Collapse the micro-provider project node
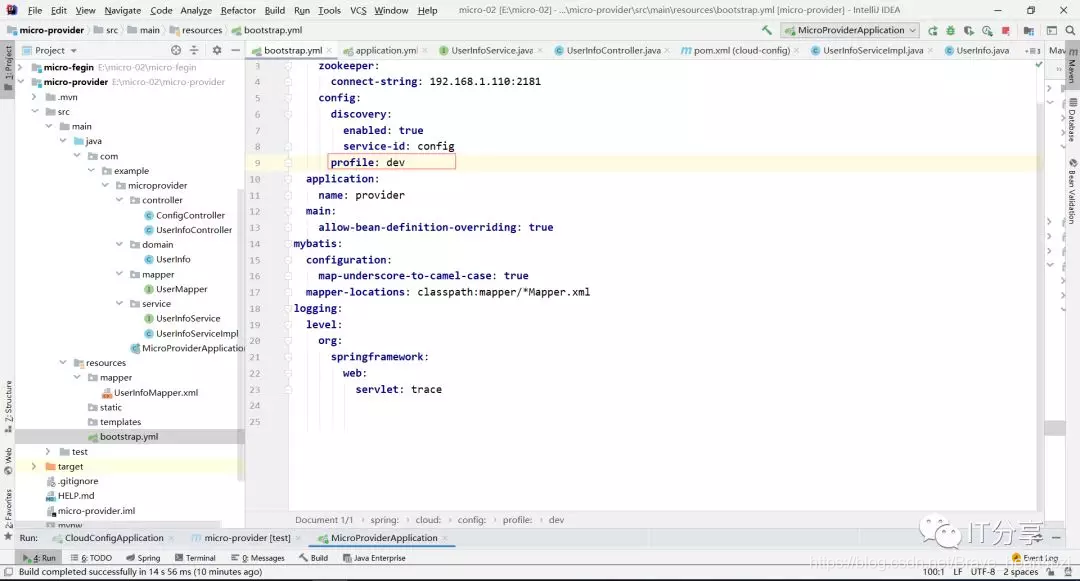 pyautogui.click(x=20, y=82)
